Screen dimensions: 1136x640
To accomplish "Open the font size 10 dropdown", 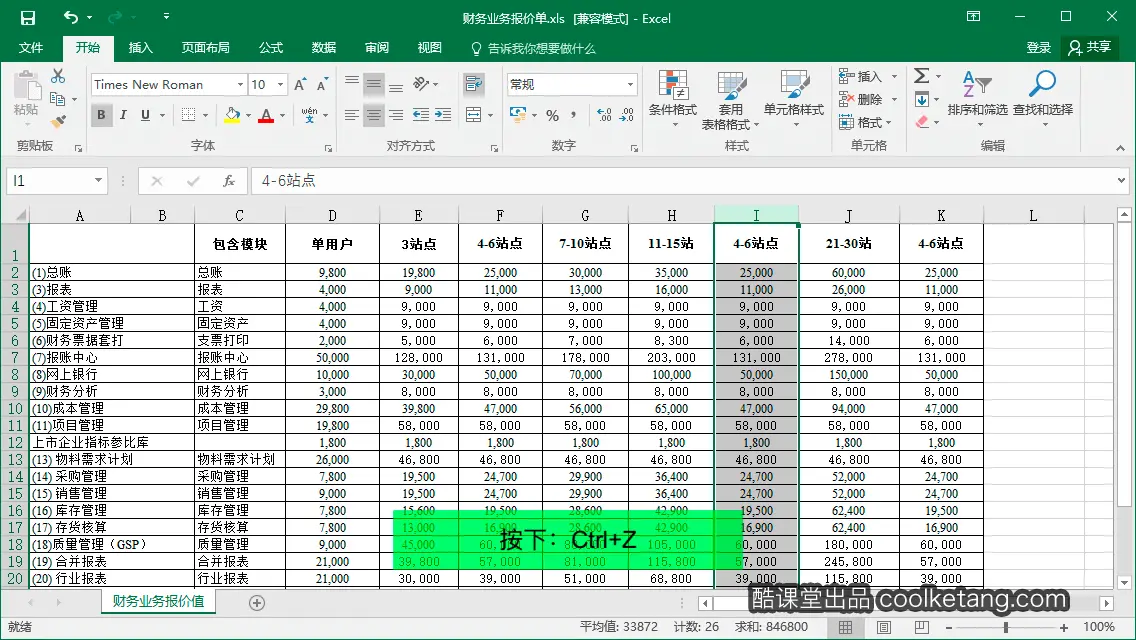I will pos(280,85).
